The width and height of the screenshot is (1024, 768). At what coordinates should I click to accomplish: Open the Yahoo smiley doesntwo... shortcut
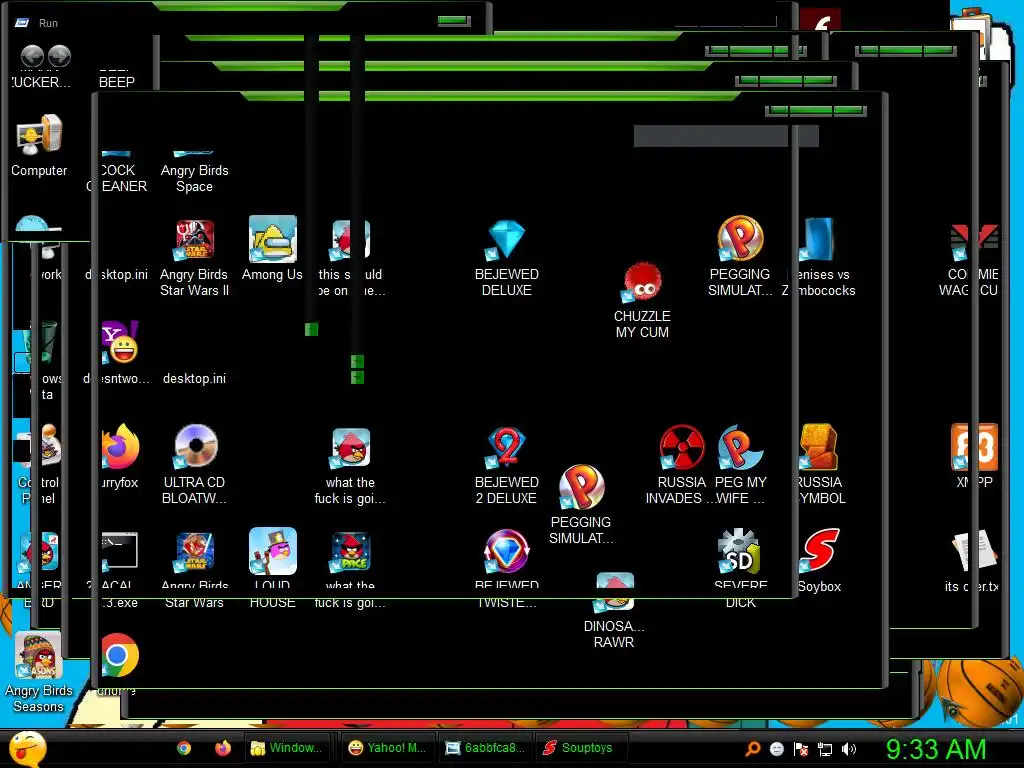click(x=120, y=343)
